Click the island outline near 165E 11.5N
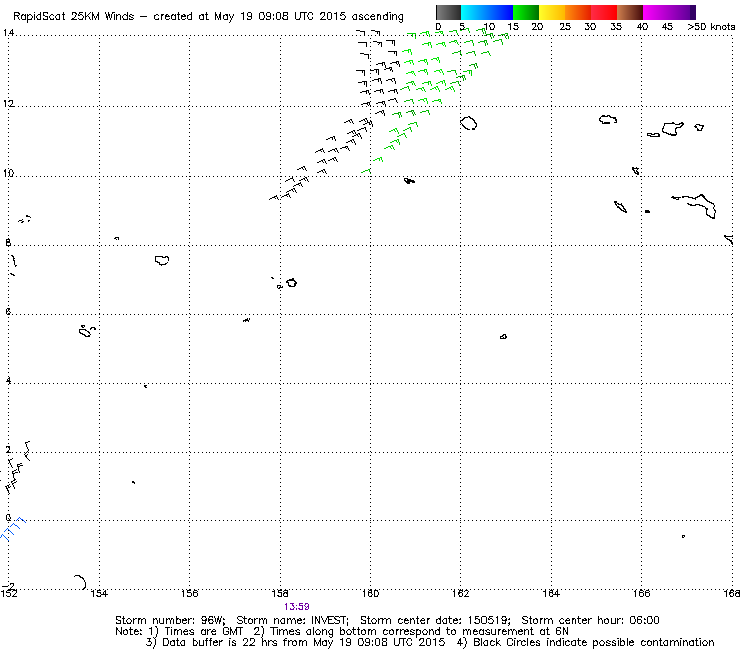 pos(608,119)
